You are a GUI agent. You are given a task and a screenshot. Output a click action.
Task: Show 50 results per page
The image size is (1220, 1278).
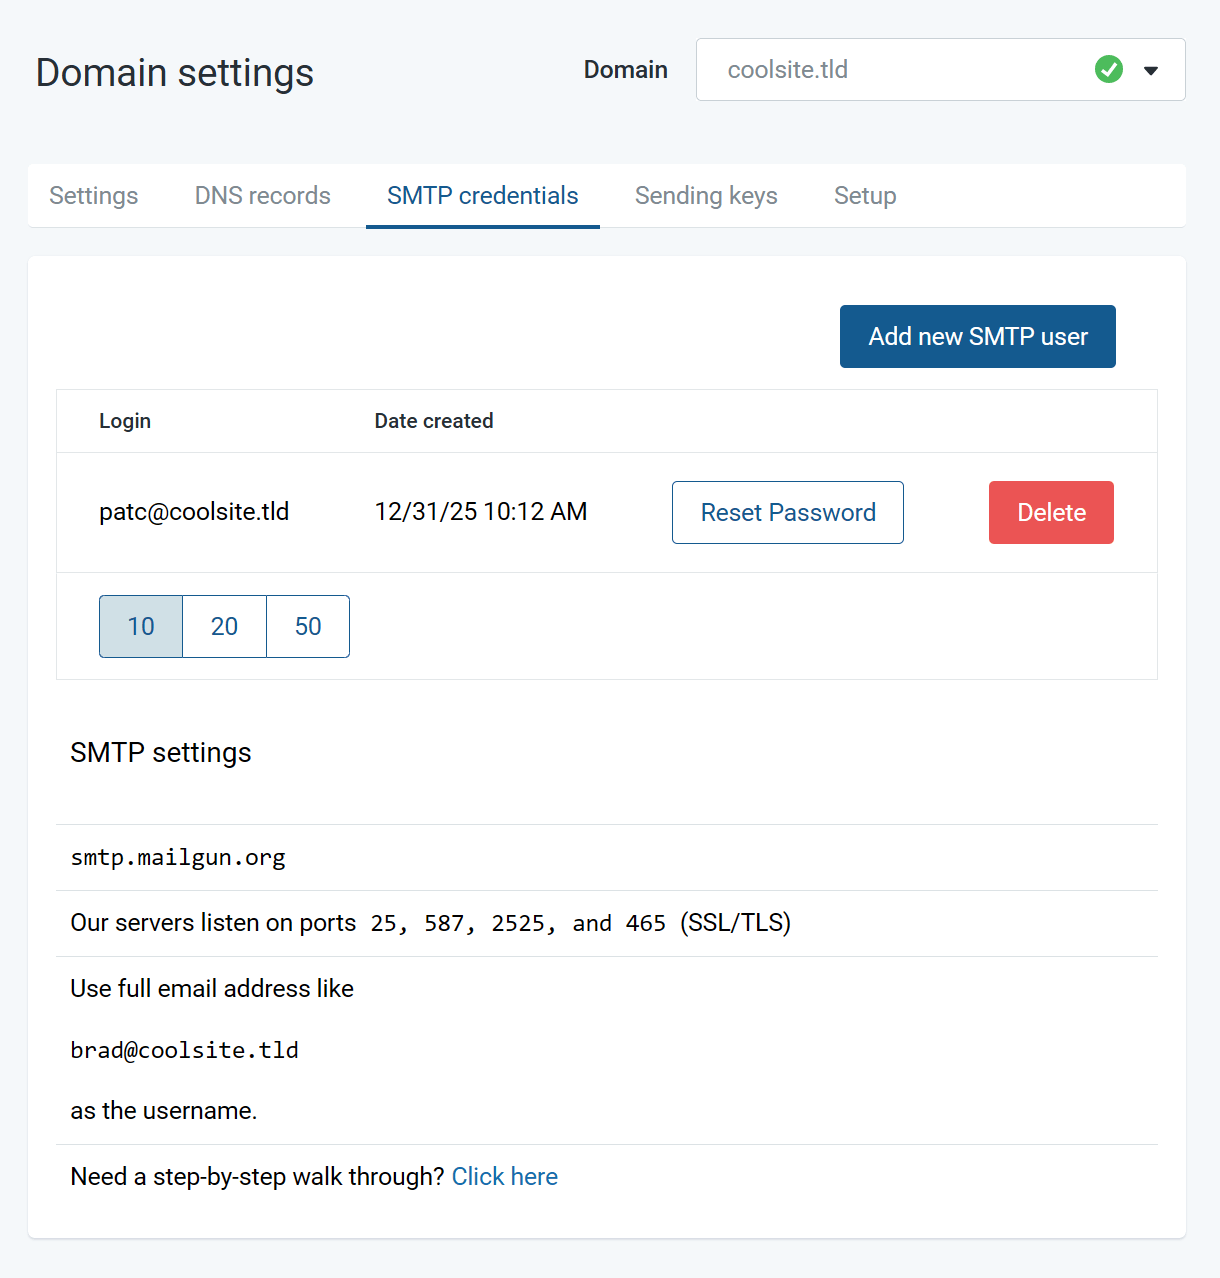(x=307, y=626)
